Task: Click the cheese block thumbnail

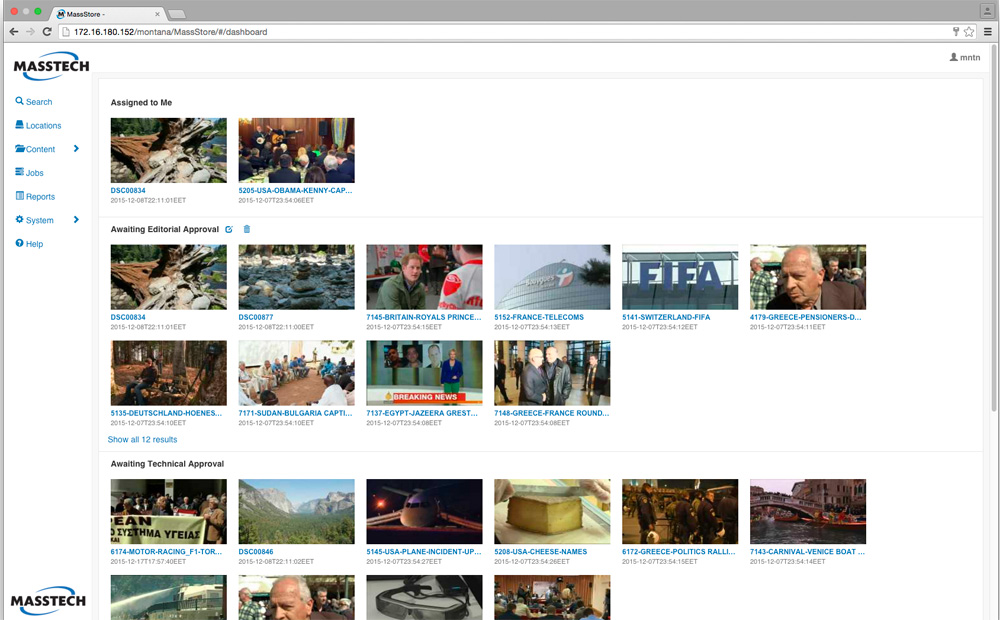Action: coord(552,512)
